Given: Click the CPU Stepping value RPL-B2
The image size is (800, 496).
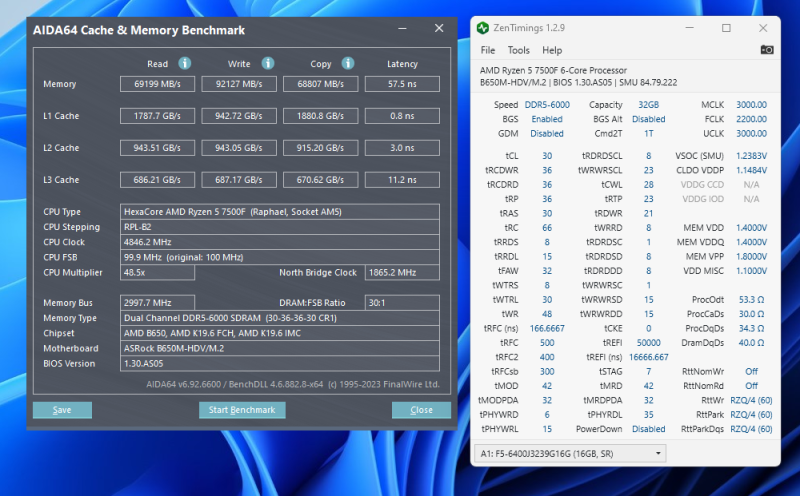Looking at the screenshot, I should [280, 227].
